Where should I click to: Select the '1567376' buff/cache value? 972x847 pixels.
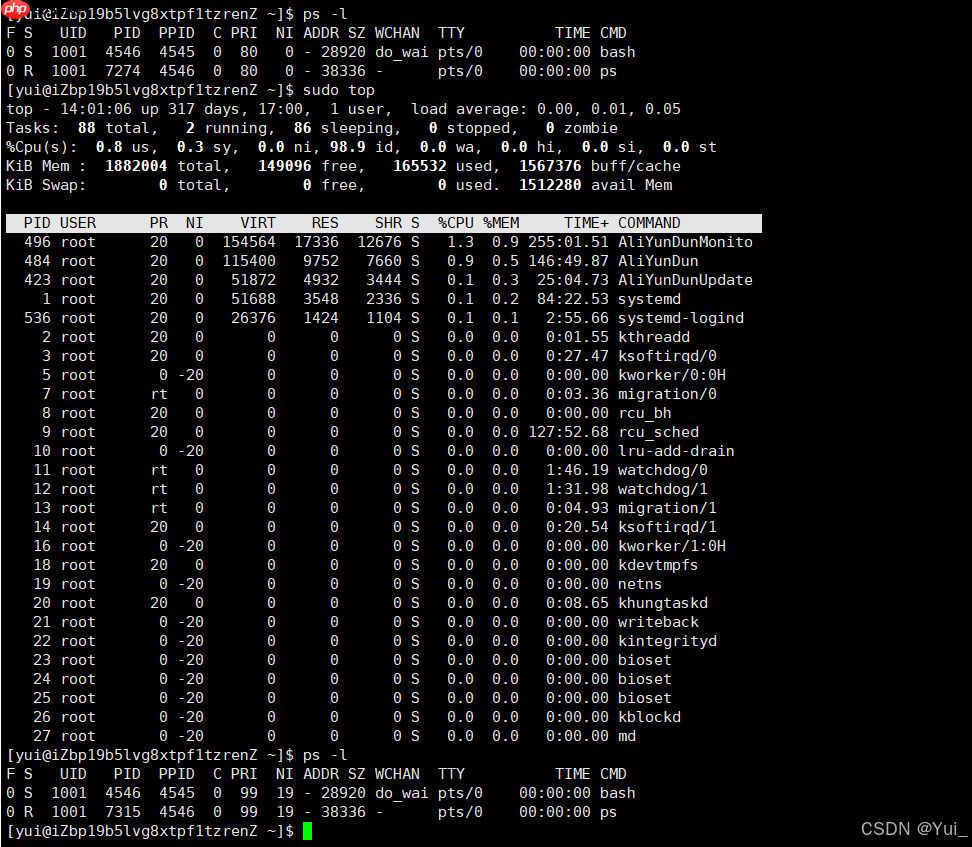pyautogui.click(x=550, y=166)
